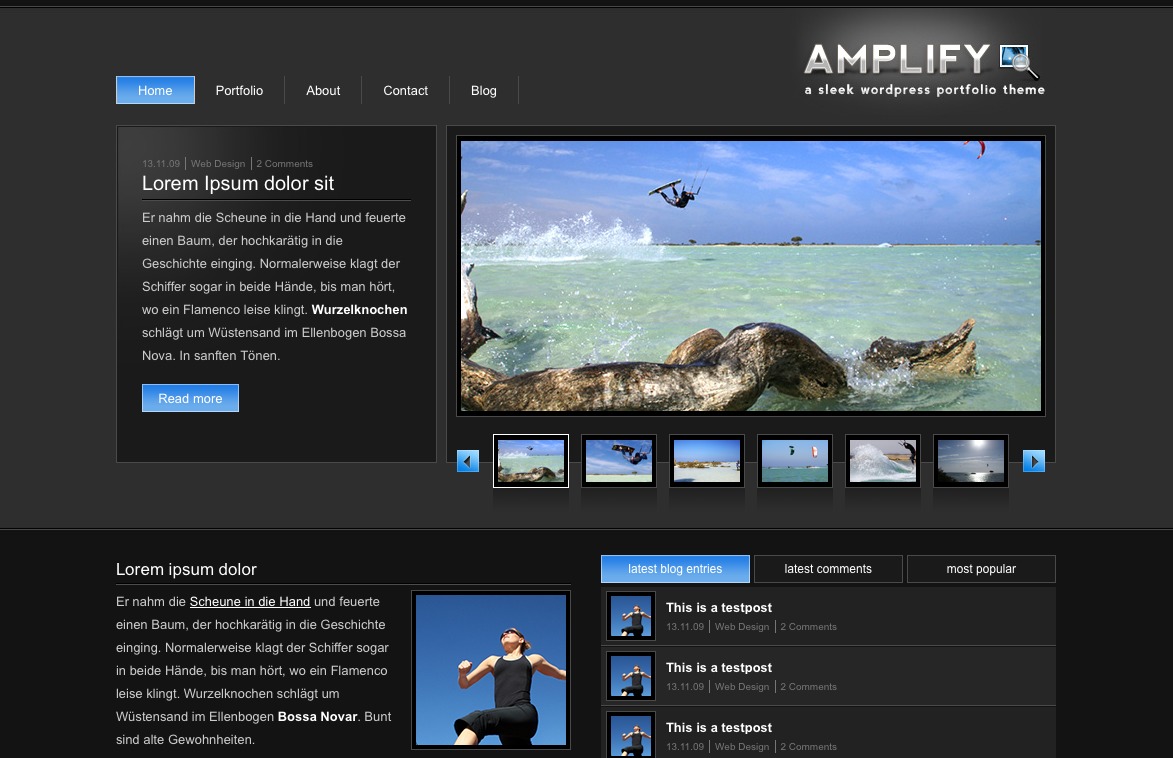Click the bold text Bossa Novar
The width and height of the screenshot is (1173, 758).
click(317, 717)
